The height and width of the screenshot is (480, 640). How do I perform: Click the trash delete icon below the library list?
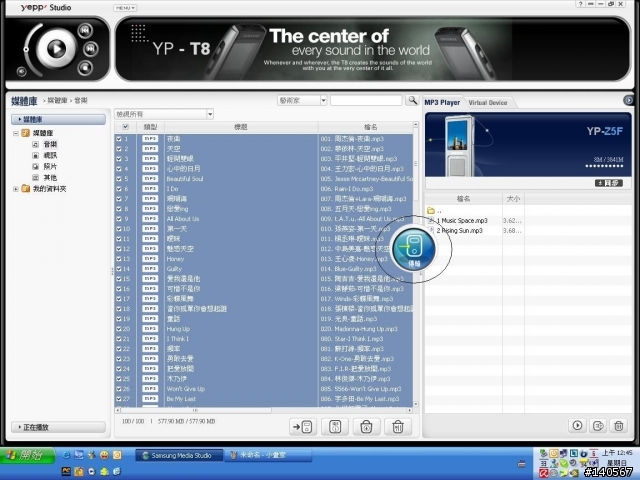398,427
